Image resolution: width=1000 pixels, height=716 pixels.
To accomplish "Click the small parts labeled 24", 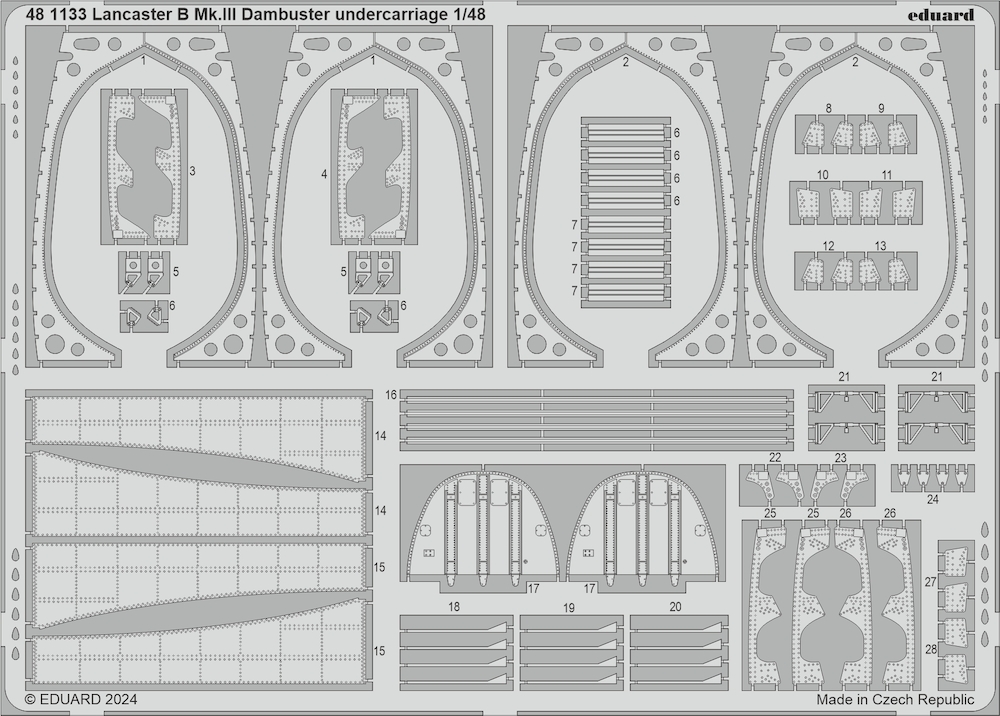I will (933, 477).
